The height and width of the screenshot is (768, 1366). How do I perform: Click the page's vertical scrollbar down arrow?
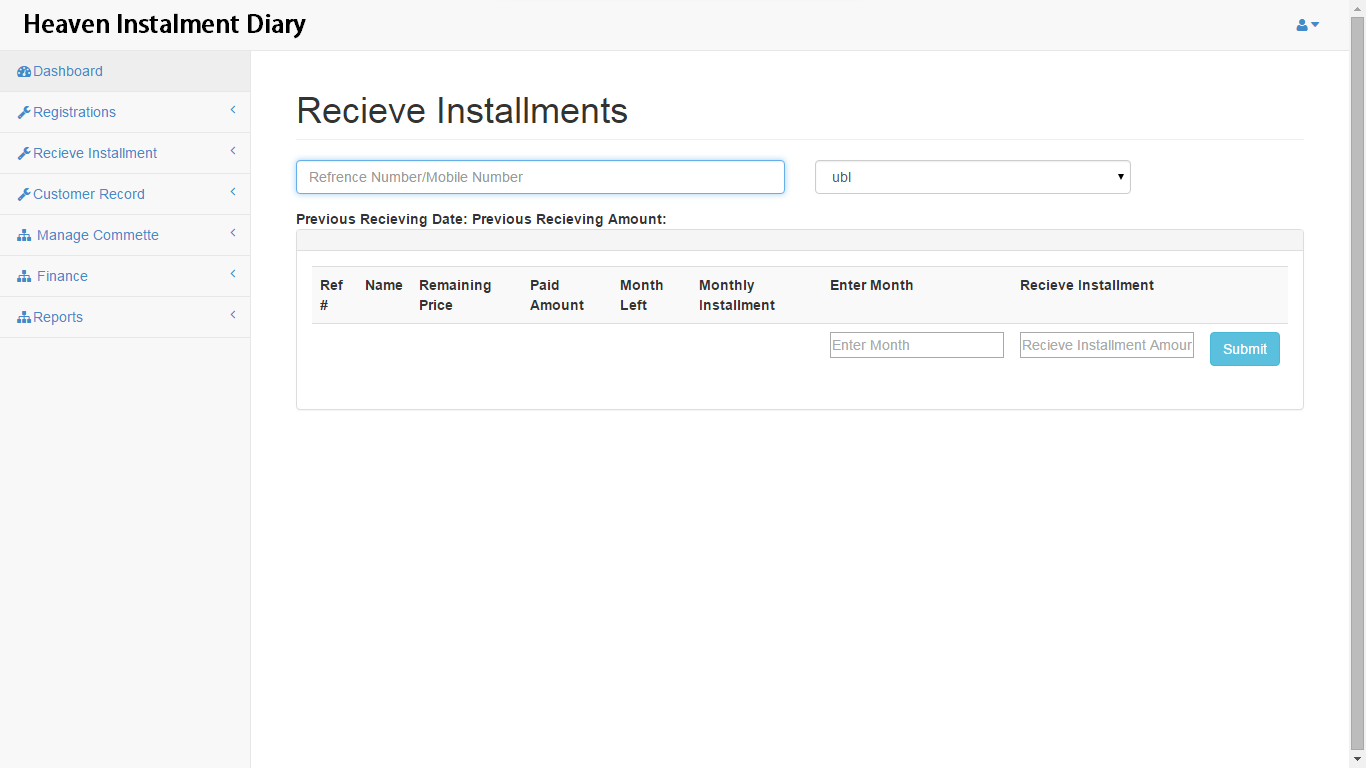tap(1357, 759)
